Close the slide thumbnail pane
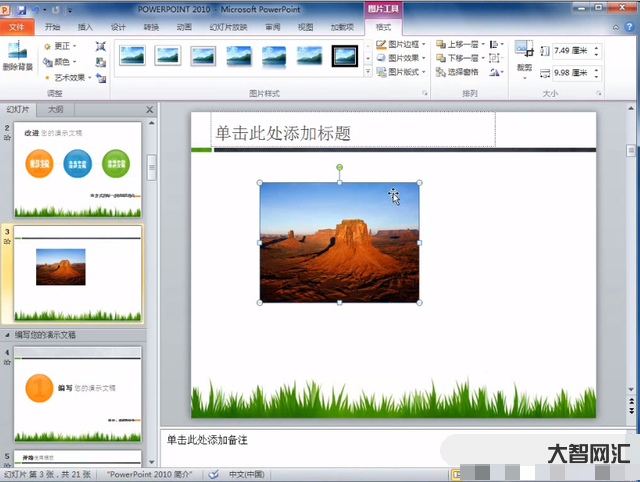 (150, 109)
